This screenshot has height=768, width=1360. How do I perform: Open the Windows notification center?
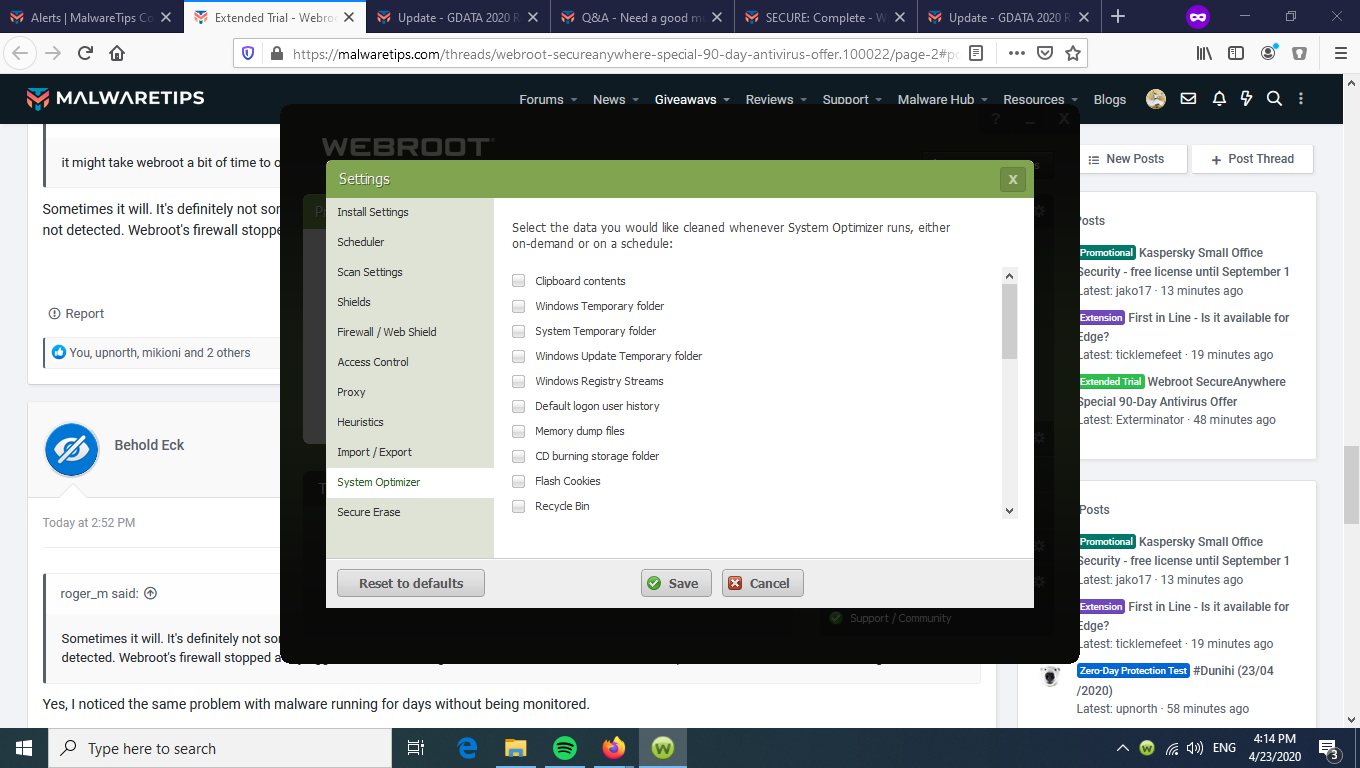point(1329,748)
